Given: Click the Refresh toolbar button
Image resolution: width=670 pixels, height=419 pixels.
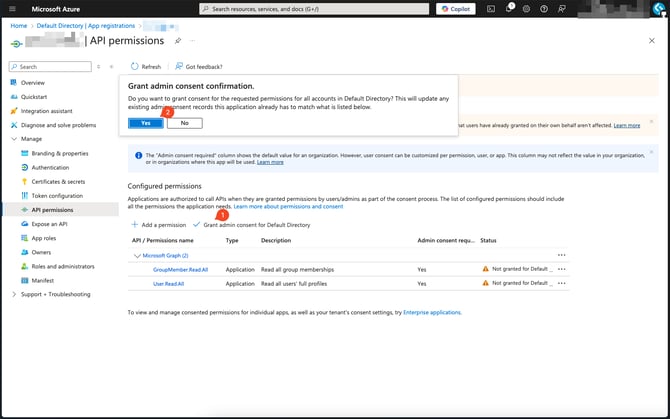Looking at the screenshot, I should click(x=146, y=67).
